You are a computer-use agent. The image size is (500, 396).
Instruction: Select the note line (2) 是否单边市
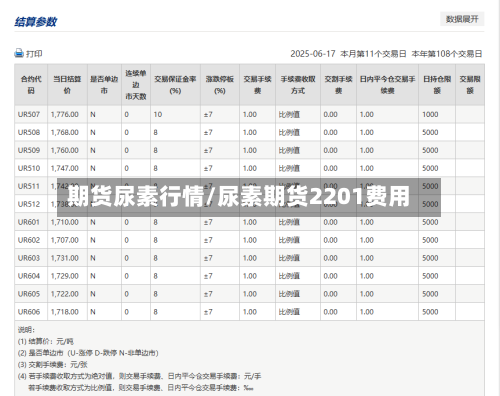click(88, 353)
